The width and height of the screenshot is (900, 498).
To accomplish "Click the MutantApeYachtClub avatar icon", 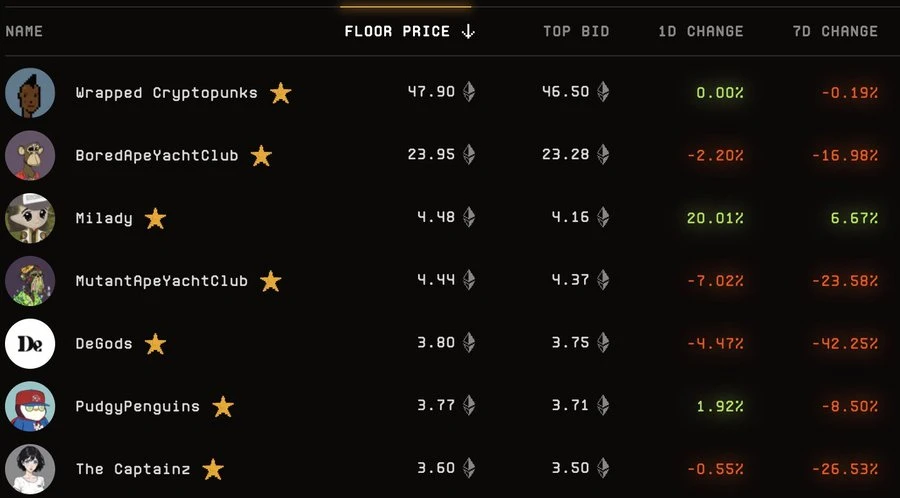I will pos(30,281).
